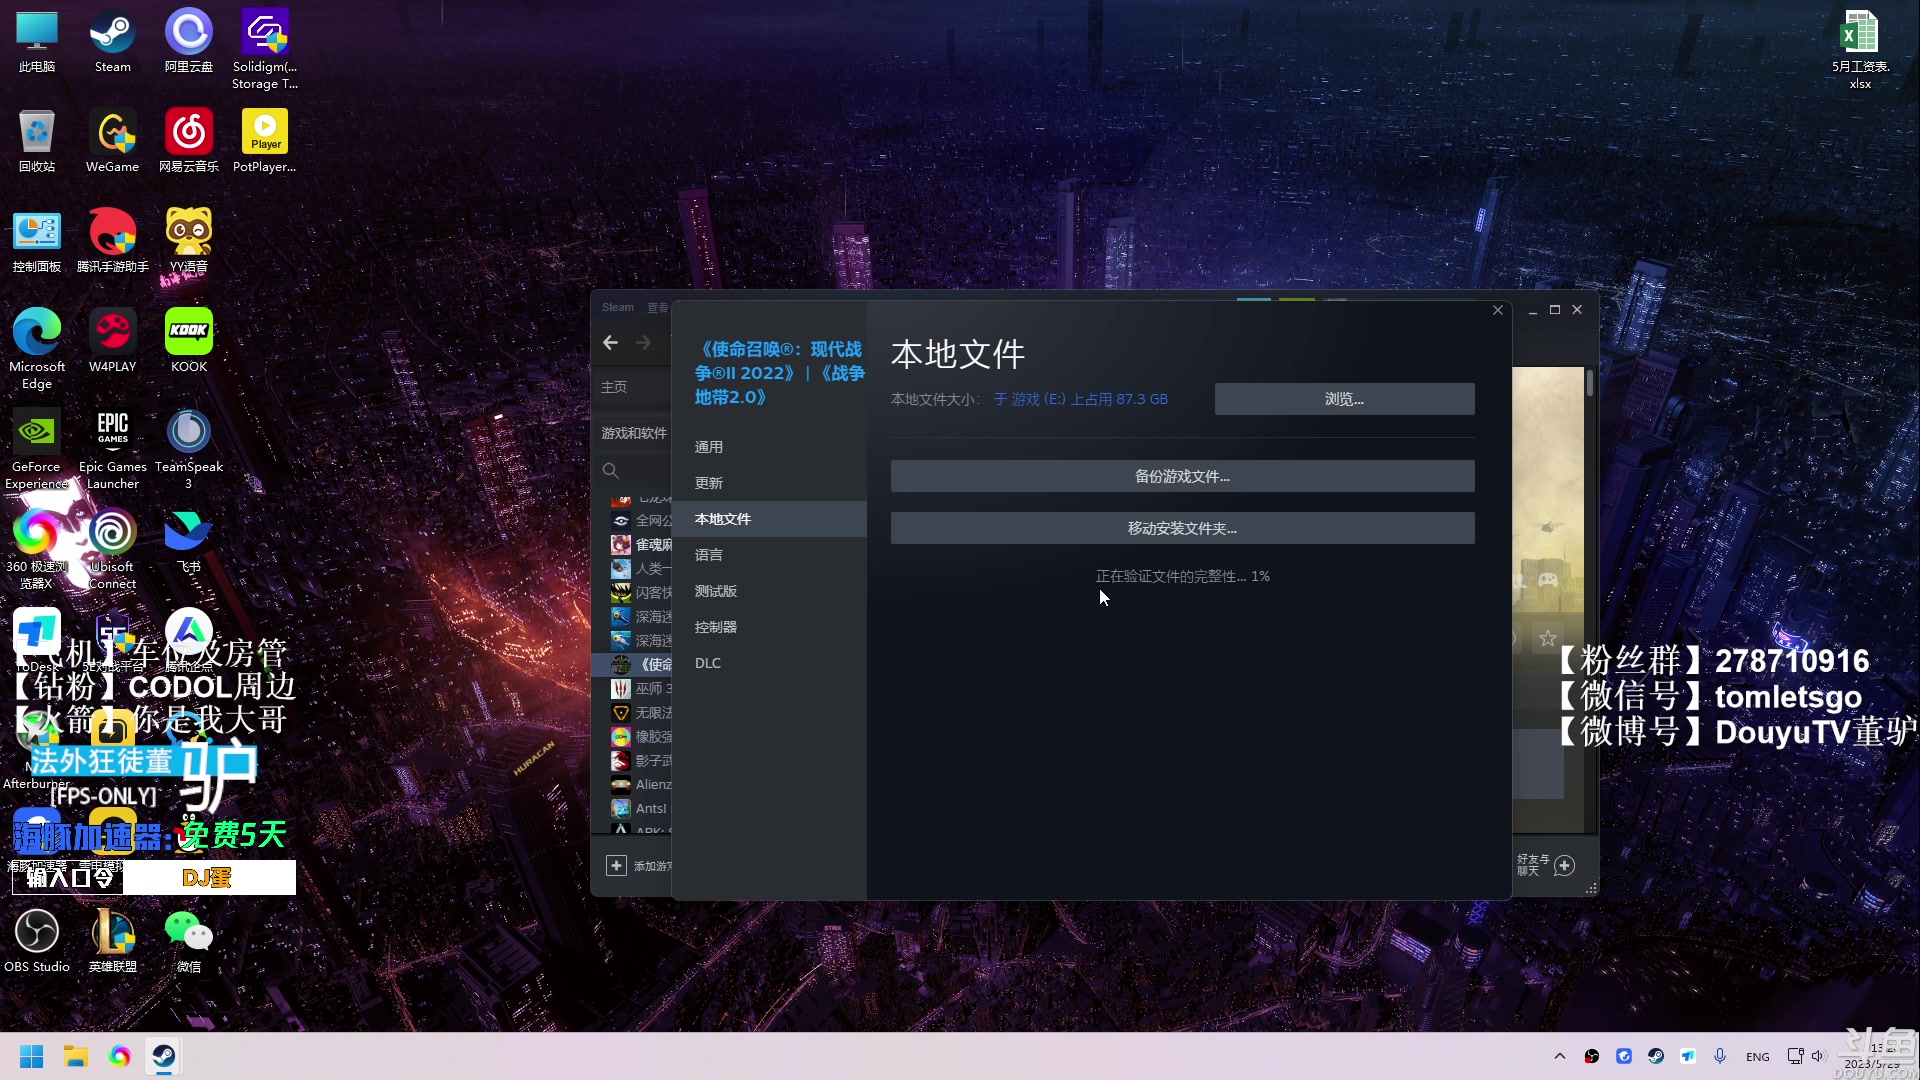This screenshot has height=1080, width=1920.
Task: Select the 无限法 game in library list
Action: [641, 713]
